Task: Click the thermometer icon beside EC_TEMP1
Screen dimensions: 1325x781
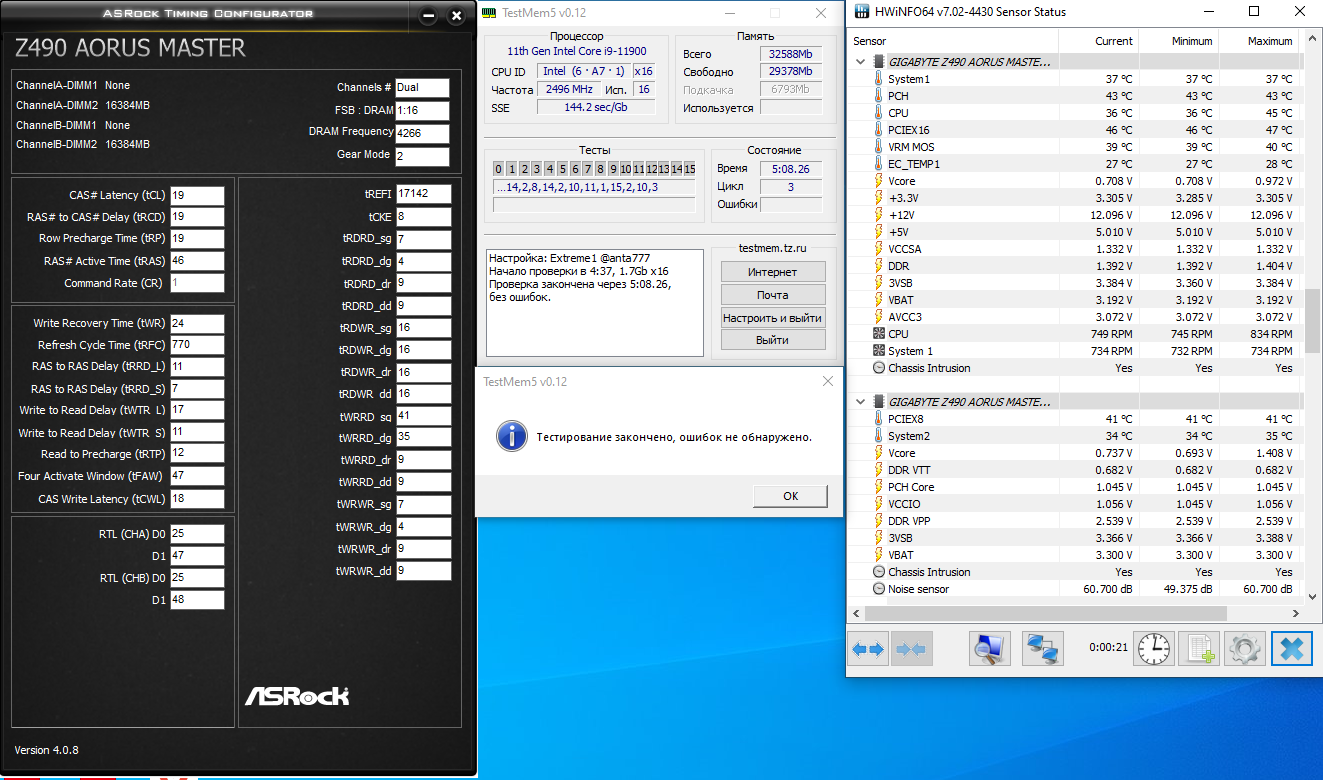Action: coord(878,164)
